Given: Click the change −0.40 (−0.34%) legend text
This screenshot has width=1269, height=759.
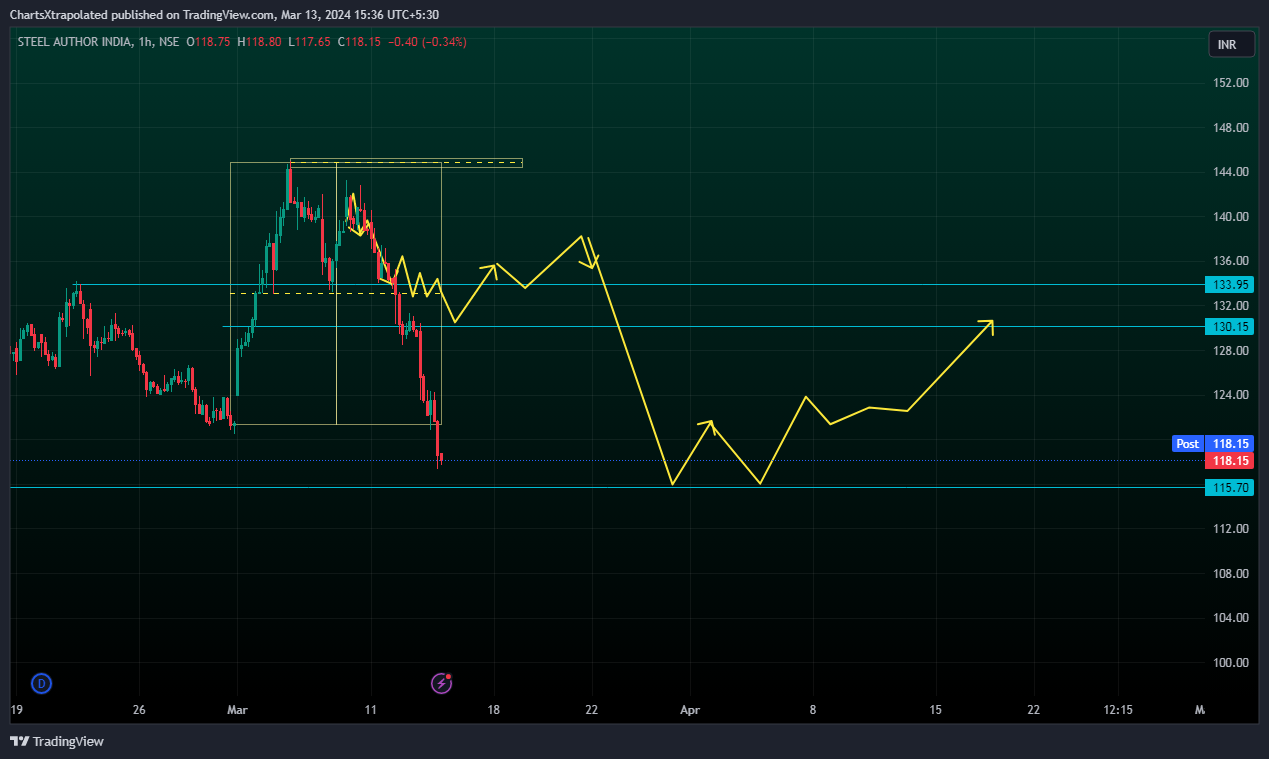Looking at the screenshot, I should click(x=427, y=42).
